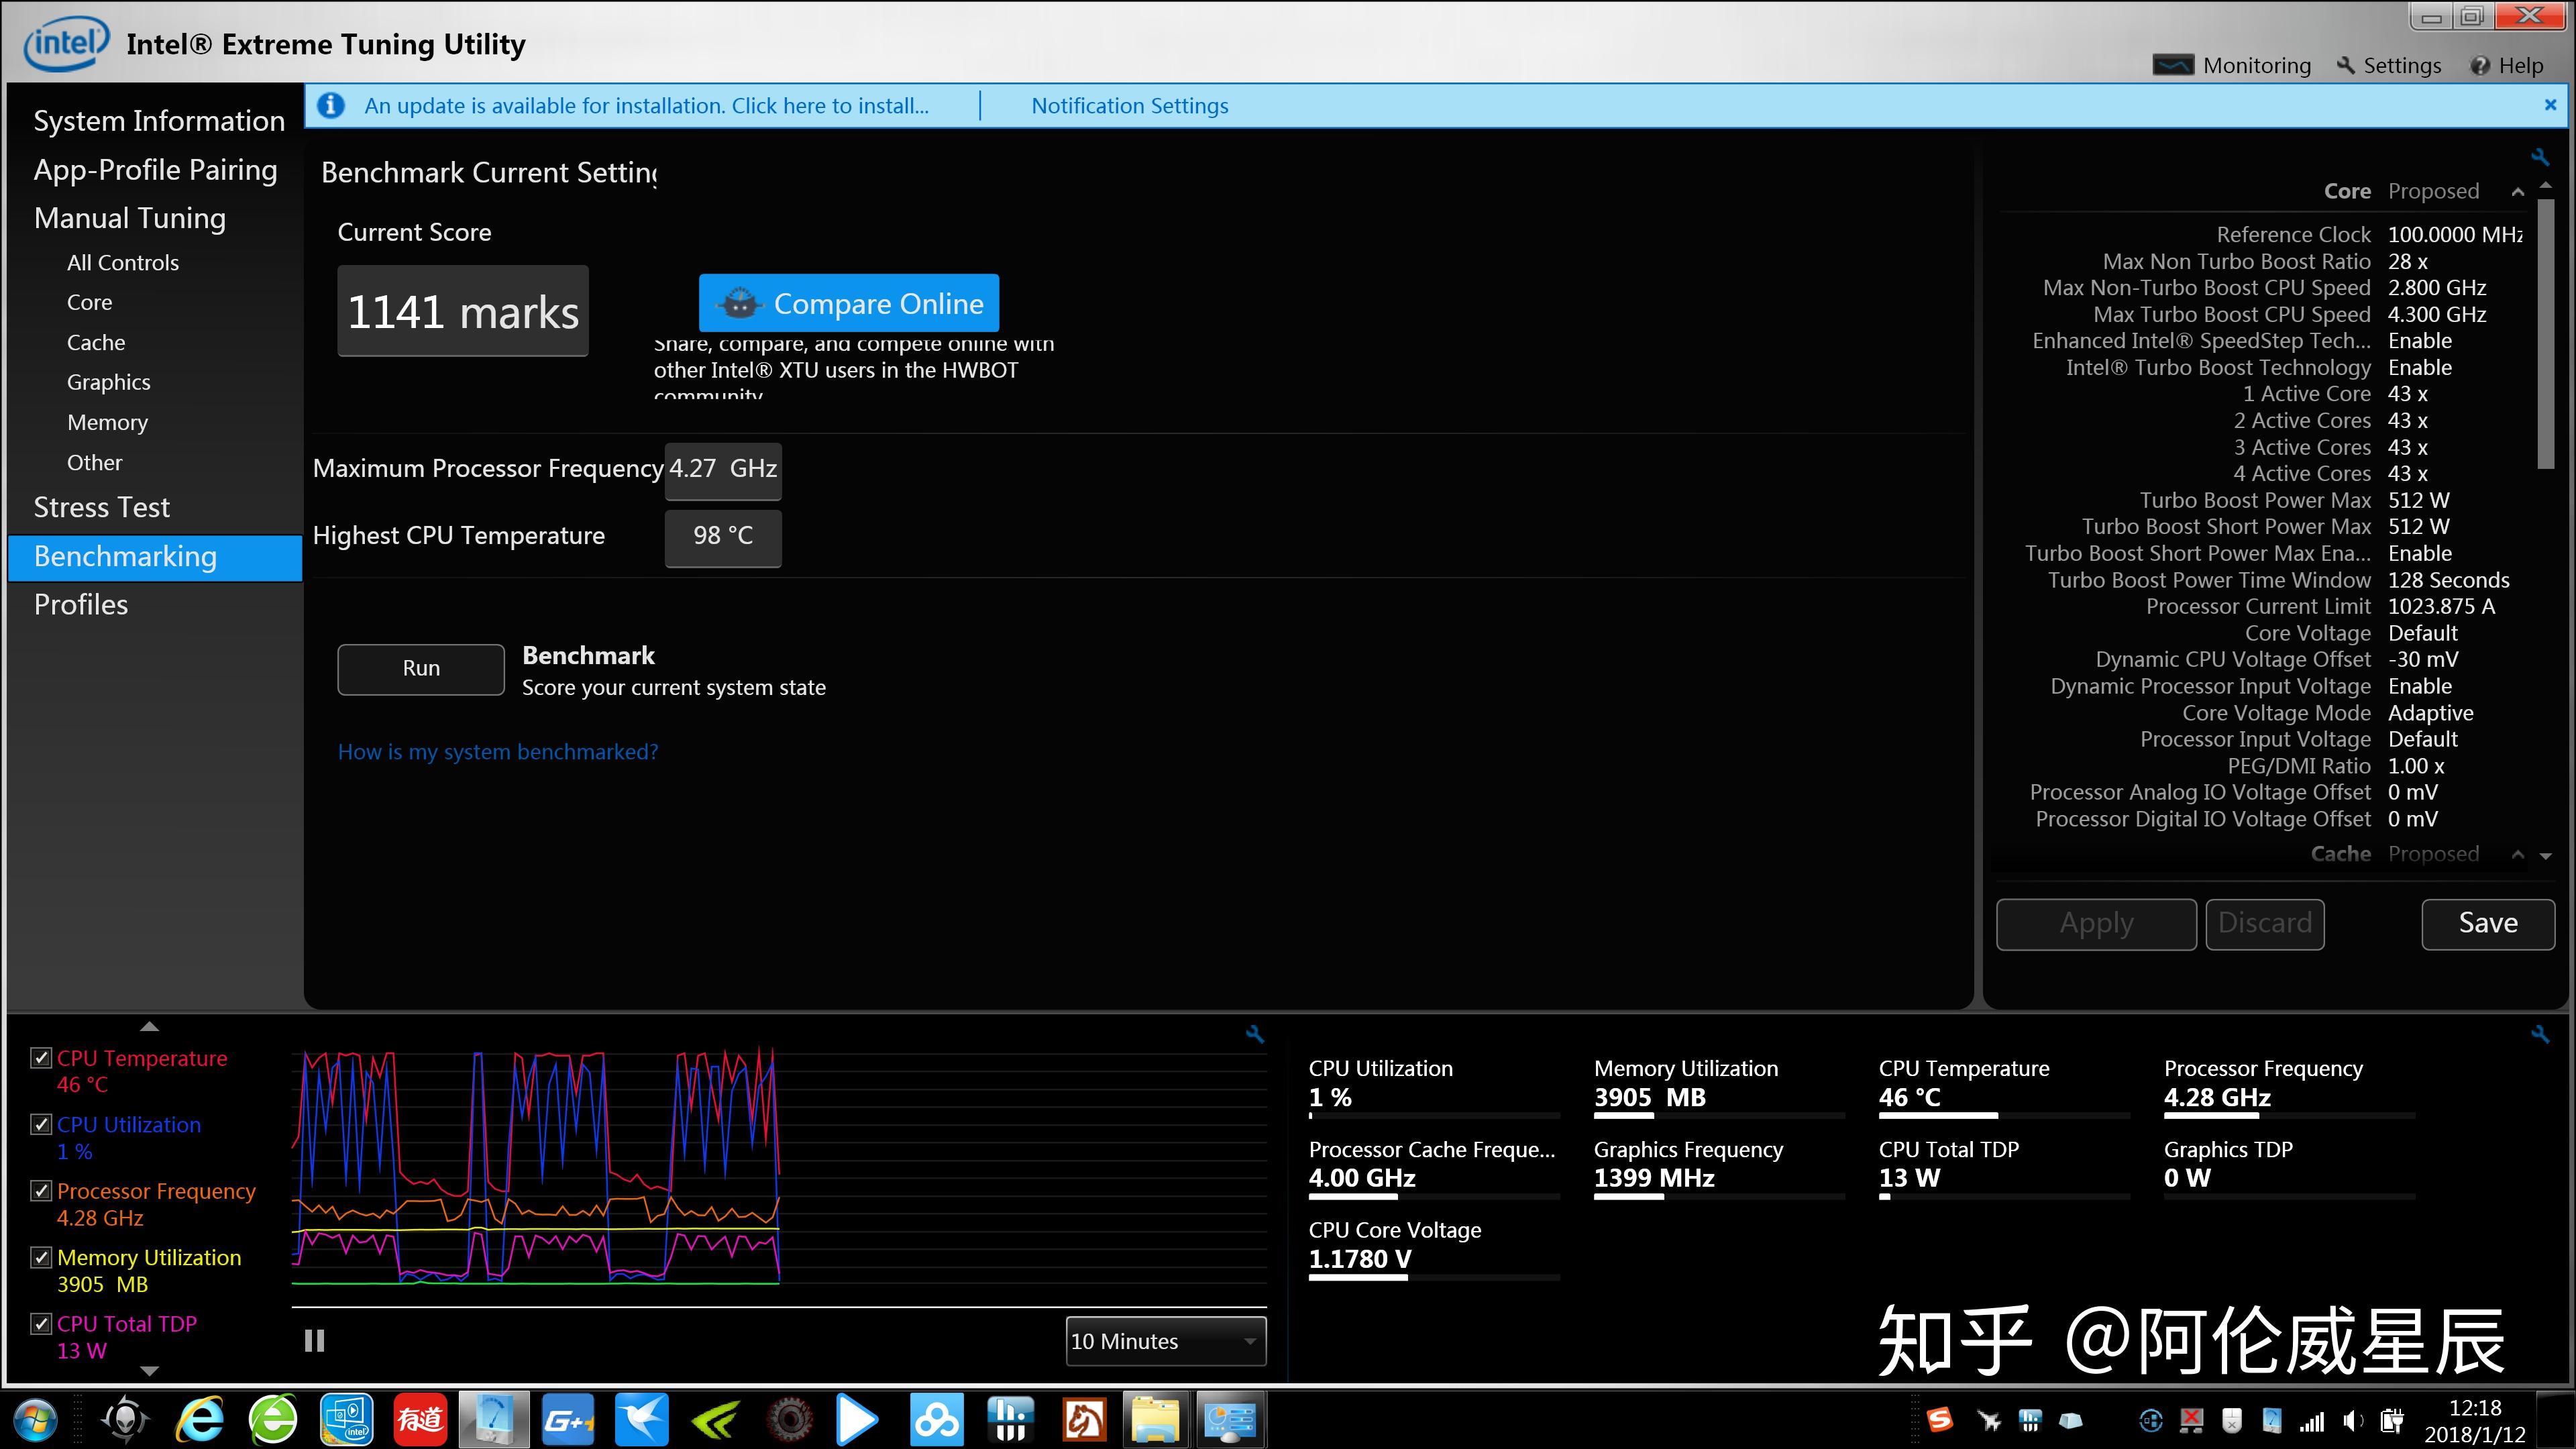Run the benchmark

(x=421, y=668)
